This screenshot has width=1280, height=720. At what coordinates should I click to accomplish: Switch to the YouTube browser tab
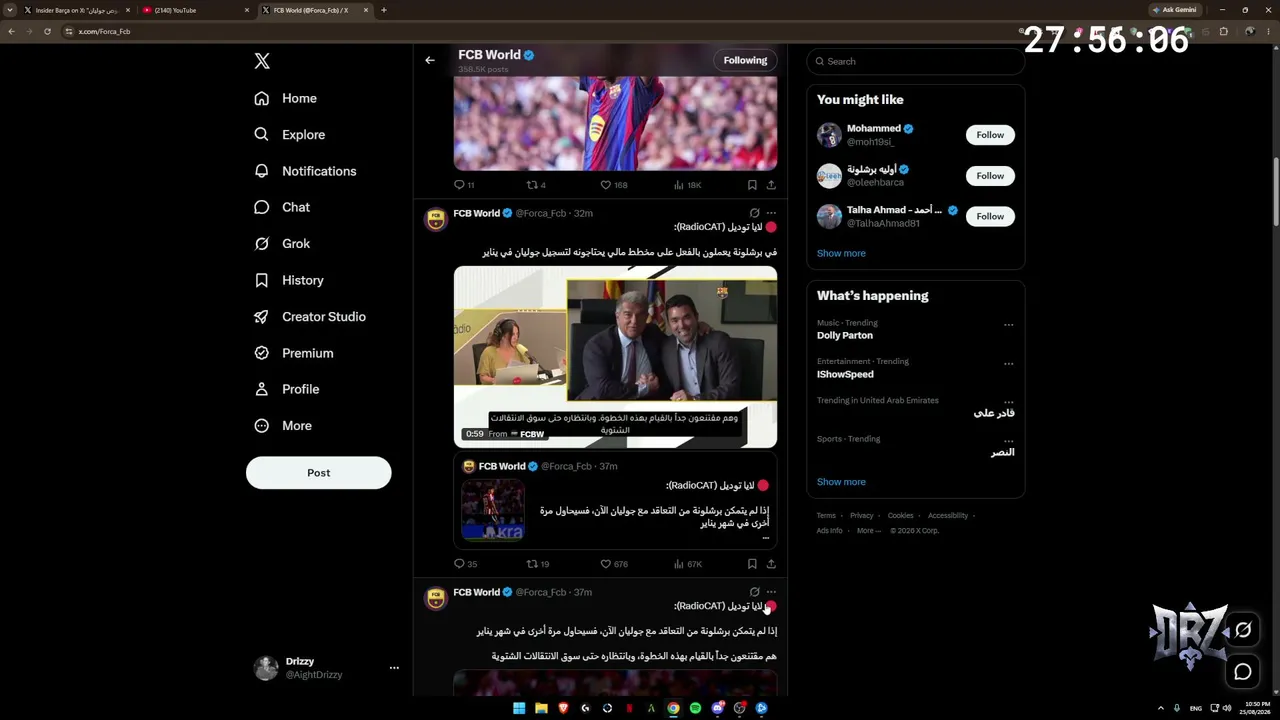pos(196,10)
